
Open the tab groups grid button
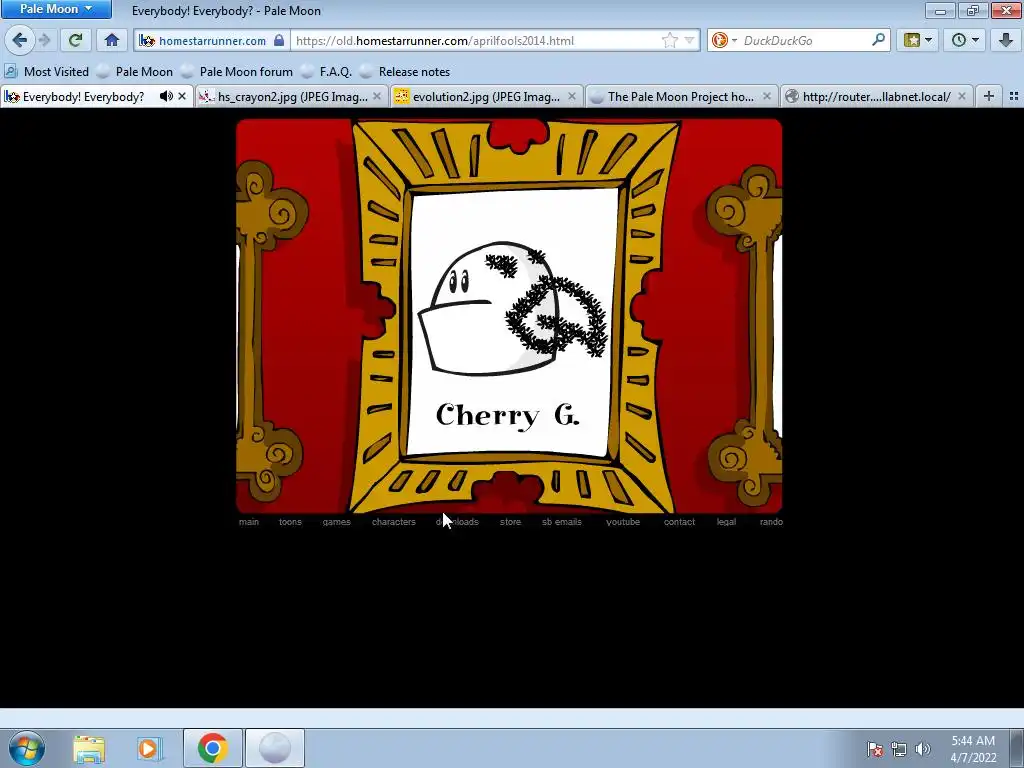click(1014, 97)
